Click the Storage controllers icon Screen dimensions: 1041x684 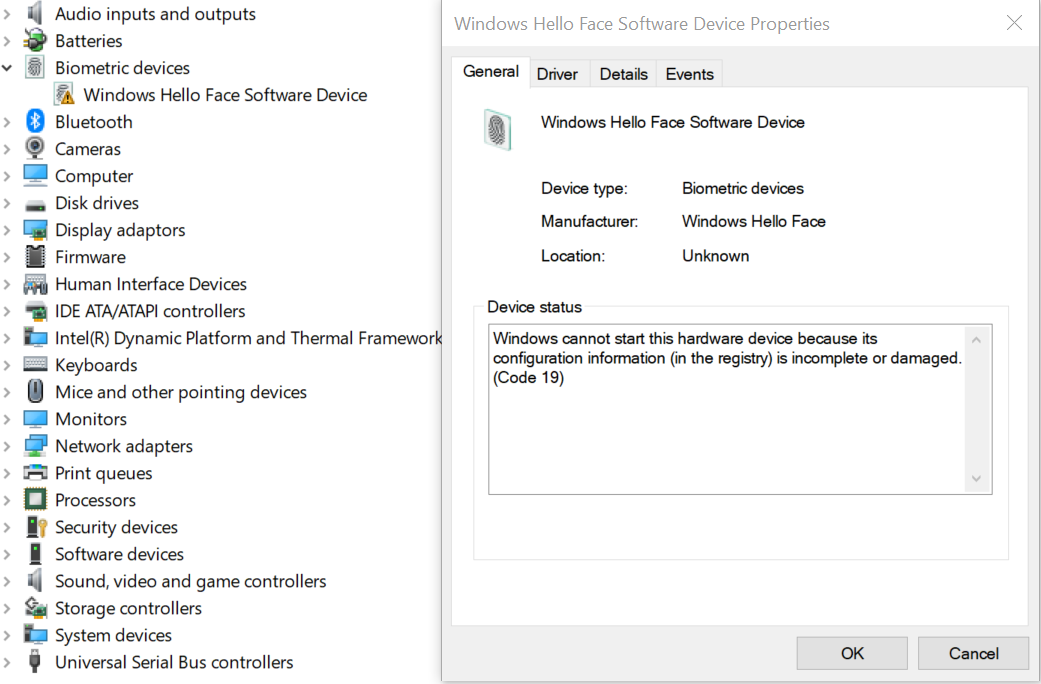point(35,608)
